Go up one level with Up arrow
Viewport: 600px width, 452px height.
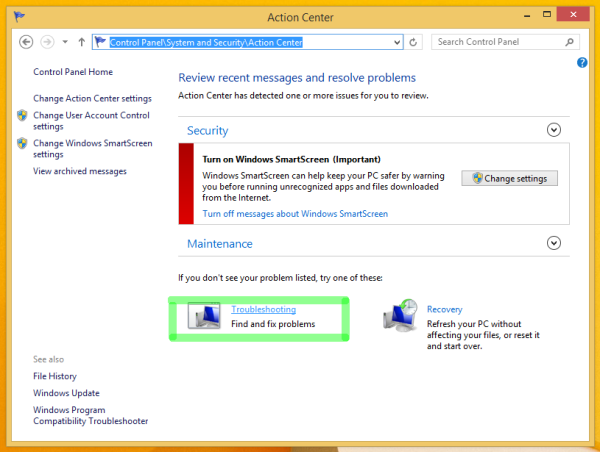82,42
